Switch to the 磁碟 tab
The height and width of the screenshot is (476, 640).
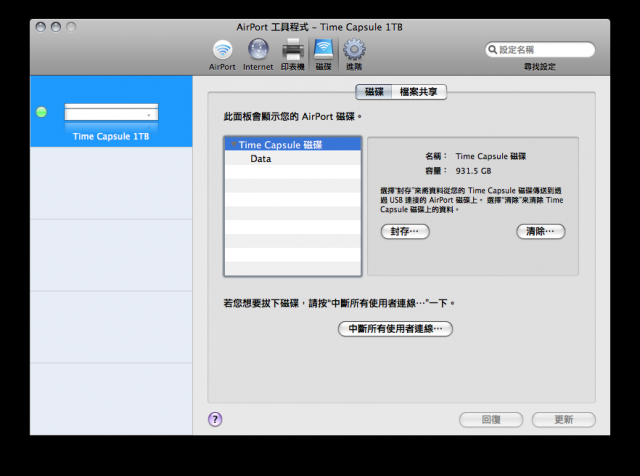[374, 92]
